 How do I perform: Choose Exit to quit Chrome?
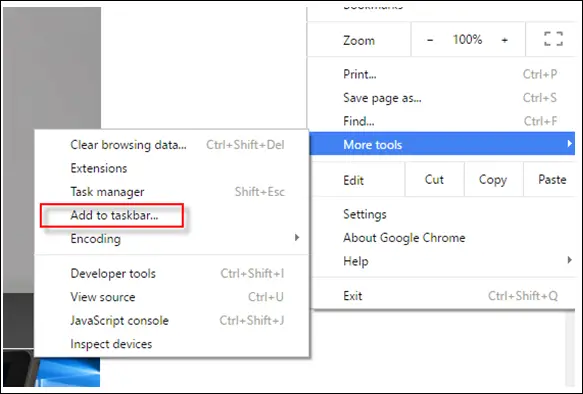coord(352,296)
